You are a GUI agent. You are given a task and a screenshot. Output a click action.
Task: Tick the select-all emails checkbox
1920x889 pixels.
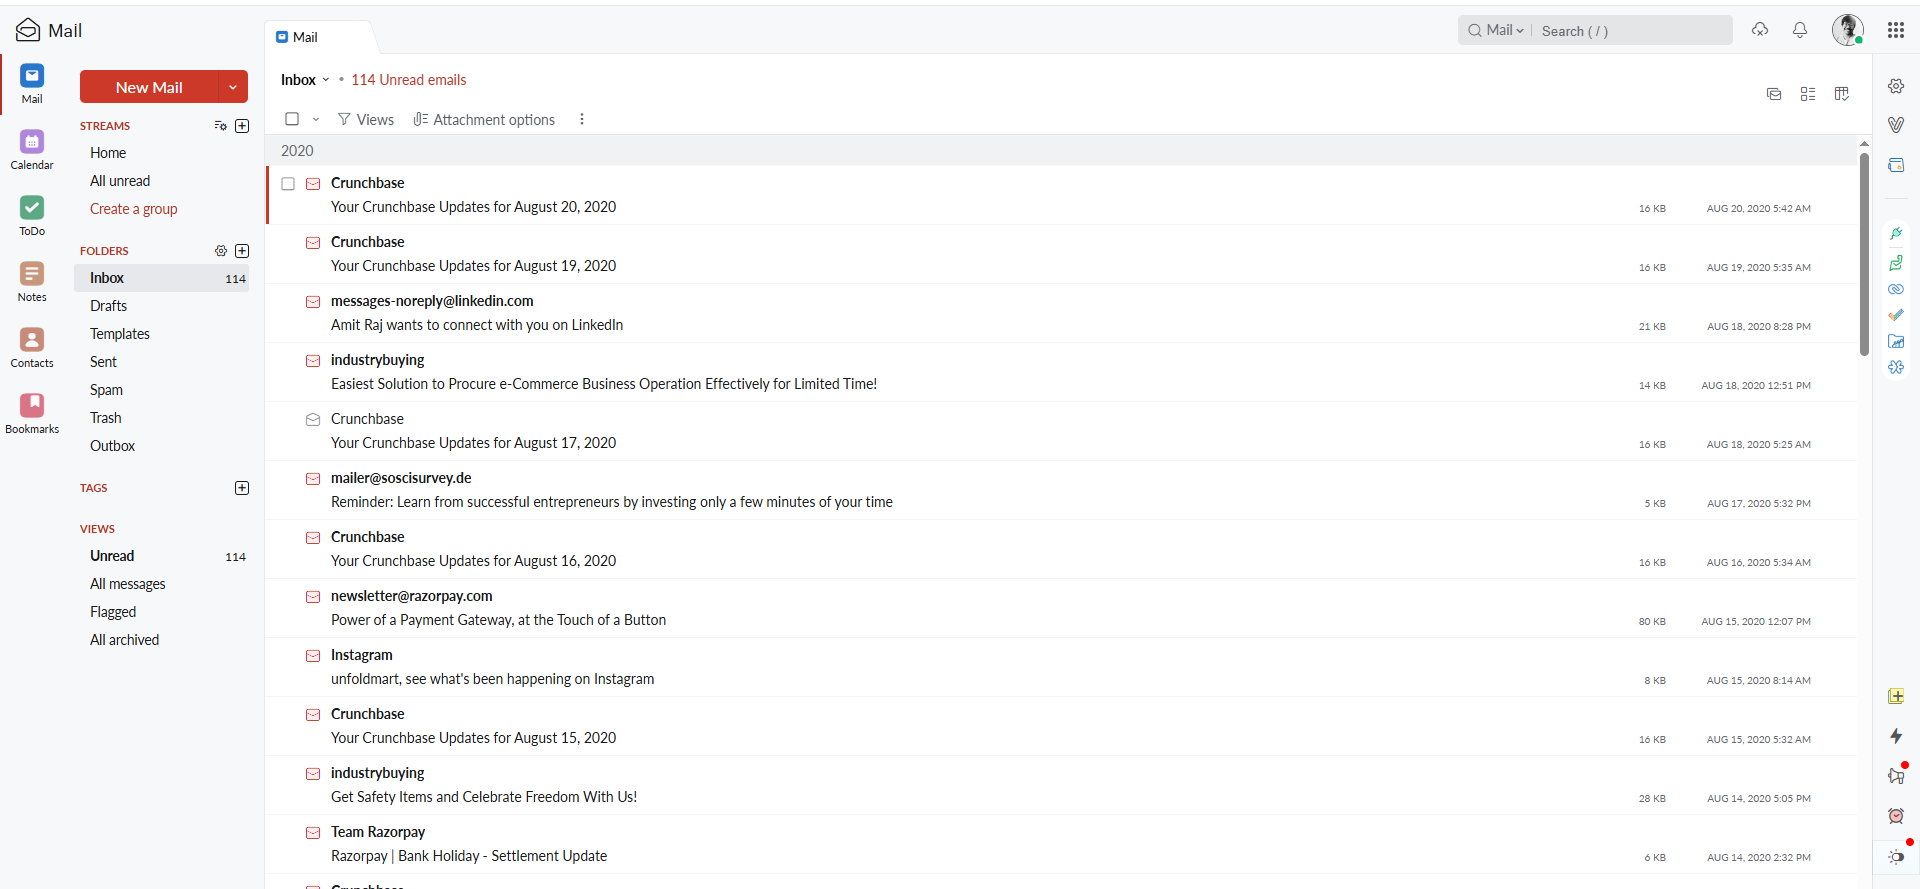292,119
